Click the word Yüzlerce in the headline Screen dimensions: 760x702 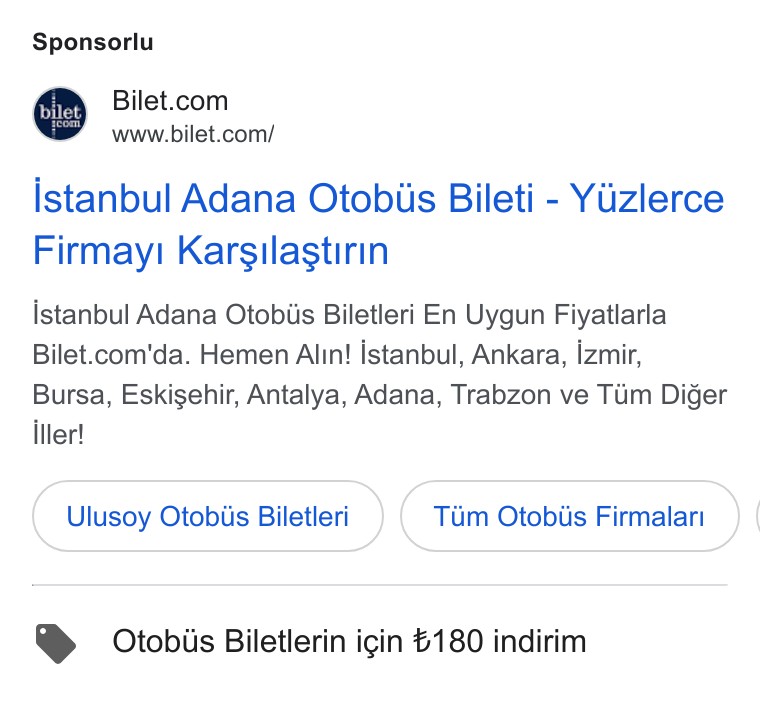click(647, 199)
